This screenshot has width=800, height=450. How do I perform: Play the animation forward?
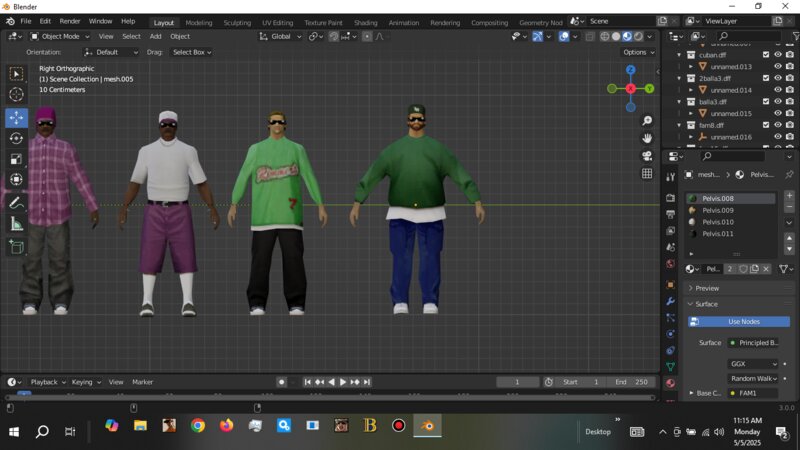343,382
